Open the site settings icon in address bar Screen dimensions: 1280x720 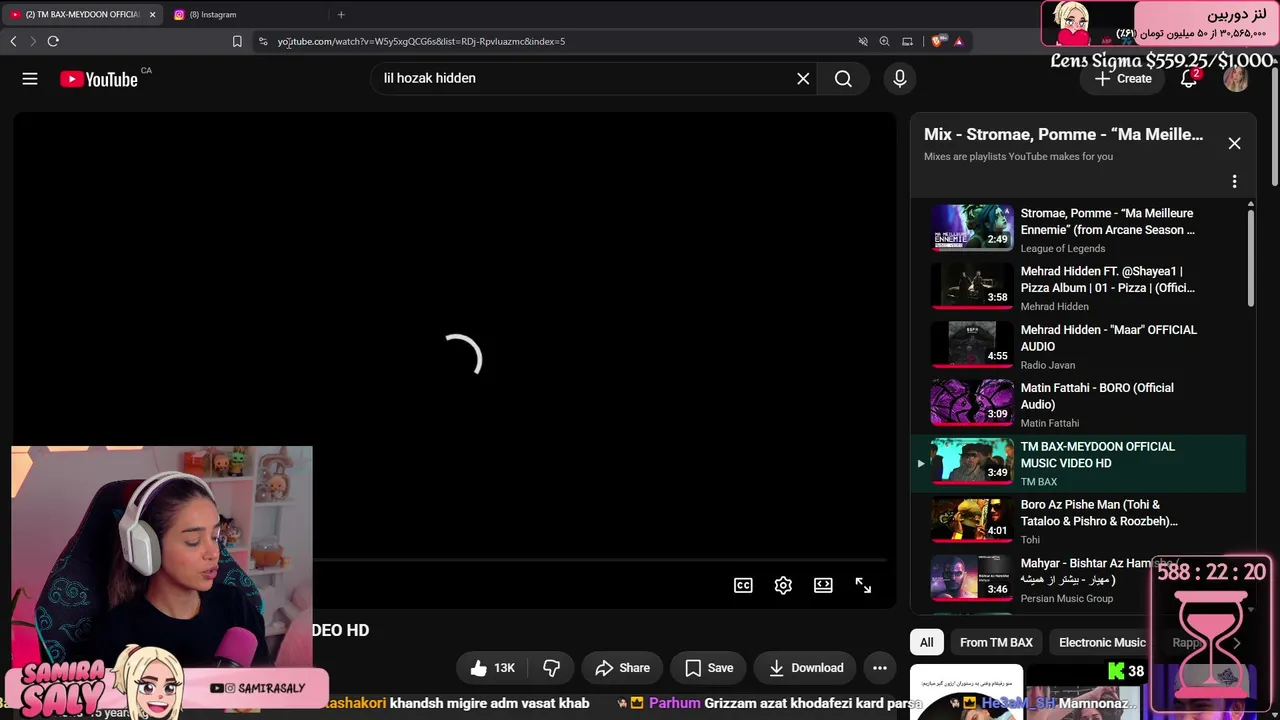pyautogui.click(x=263, y=41)
